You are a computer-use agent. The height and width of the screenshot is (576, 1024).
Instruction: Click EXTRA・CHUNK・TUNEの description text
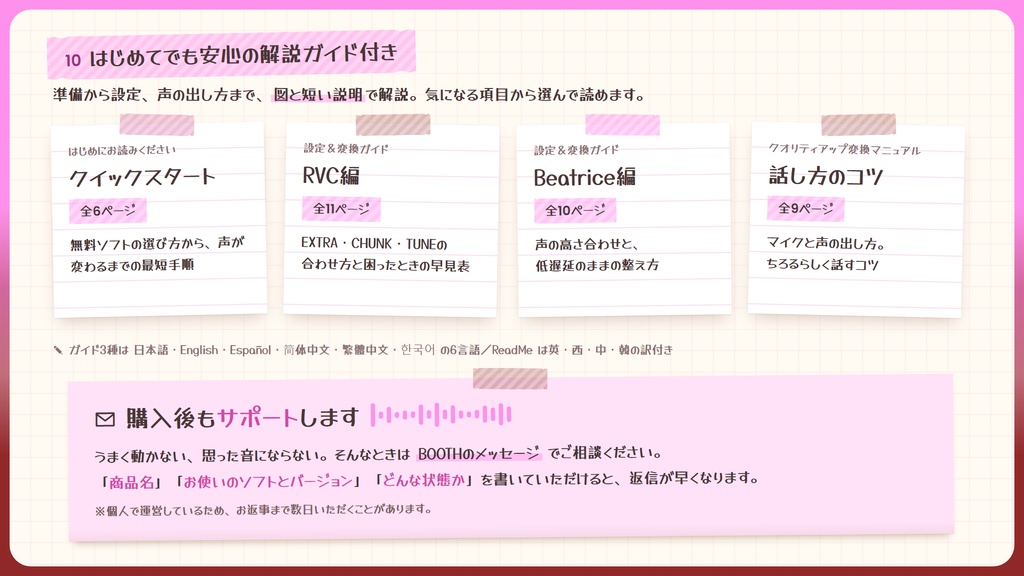374,244
